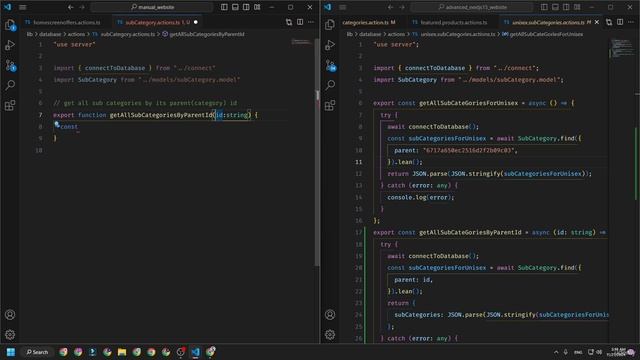Open Source Control in right window
This screenshot has width=640, height=360.
[x=331, y=65]
